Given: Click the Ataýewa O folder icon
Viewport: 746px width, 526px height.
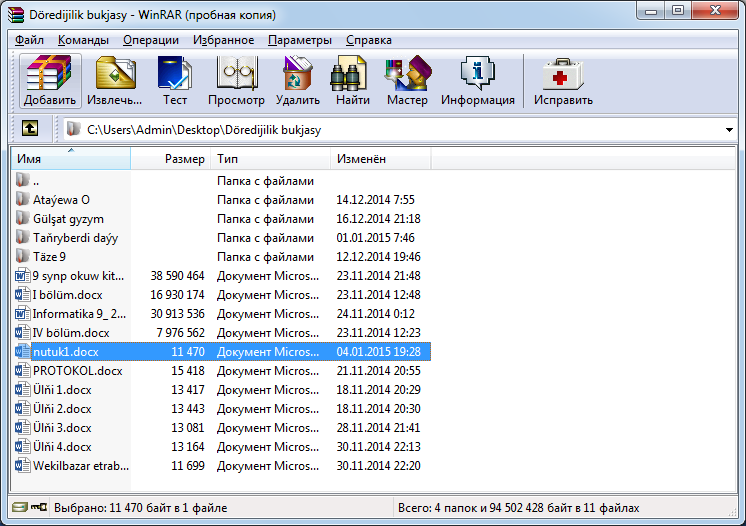Looking at the screenshot, I should coord(22,199).
